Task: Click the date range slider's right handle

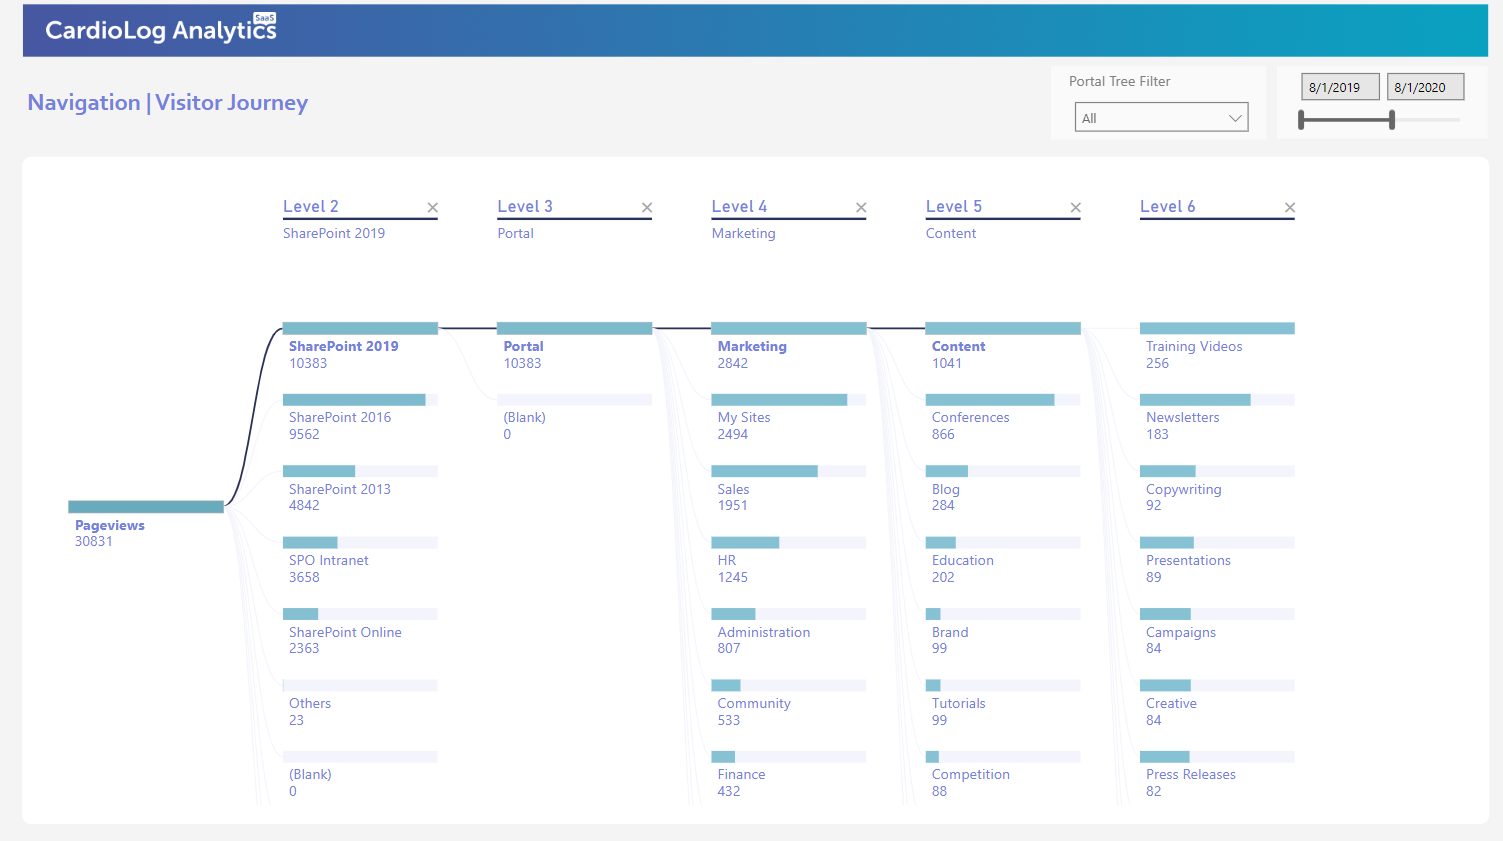Action: tap(1392, 120)
